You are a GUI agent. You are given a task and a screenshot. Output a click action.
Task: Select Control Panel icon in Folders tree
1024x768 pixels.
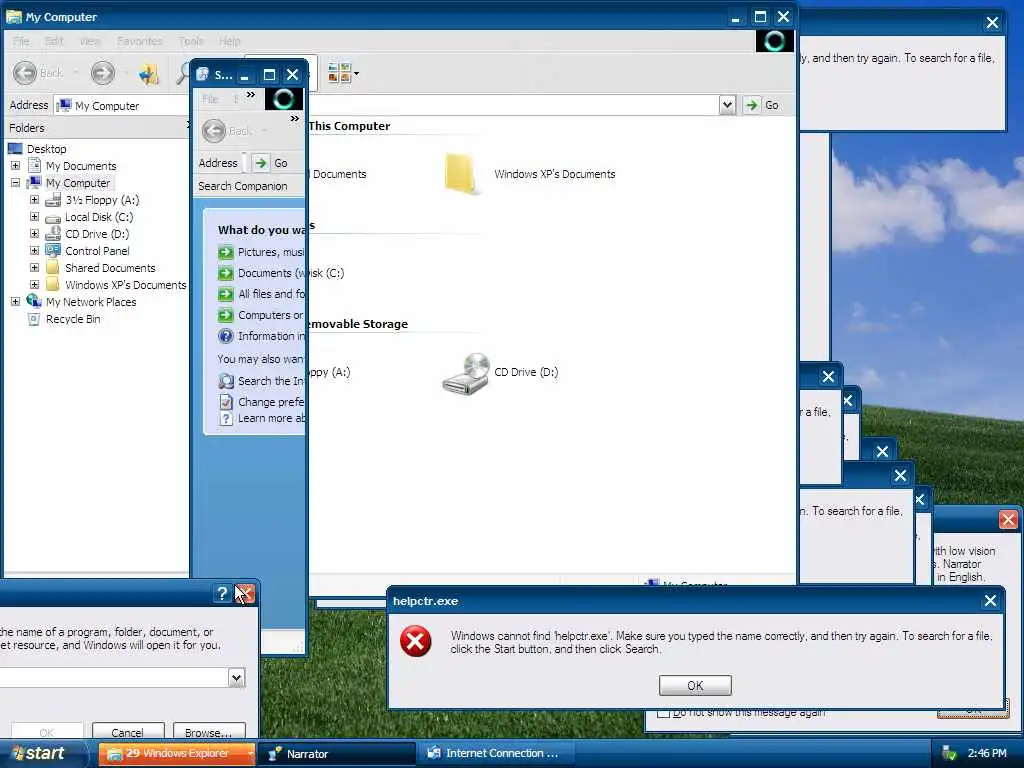pyautogui.click(x=53, y=251)
